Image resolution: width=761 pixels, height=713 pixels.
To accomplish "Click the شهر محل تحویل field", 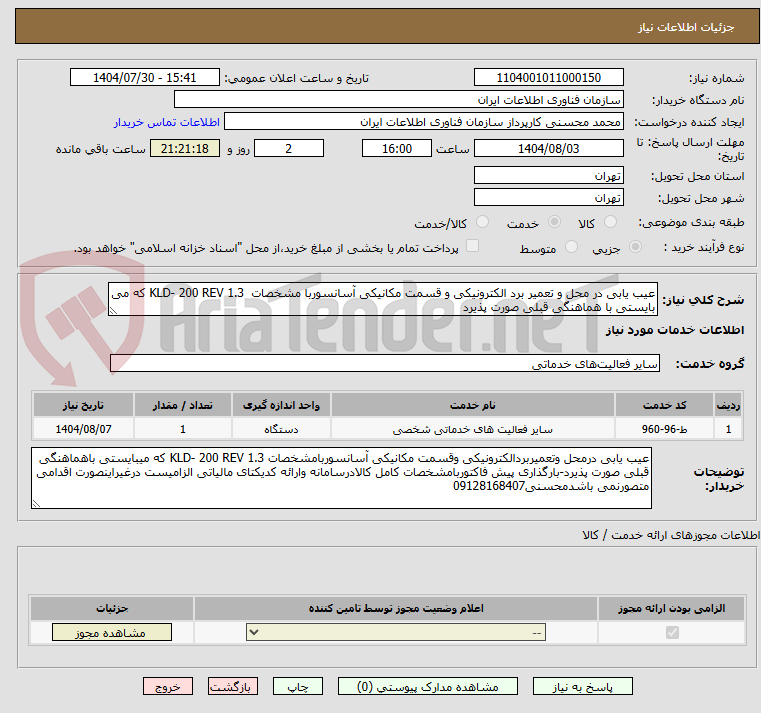I will [548, 198].
